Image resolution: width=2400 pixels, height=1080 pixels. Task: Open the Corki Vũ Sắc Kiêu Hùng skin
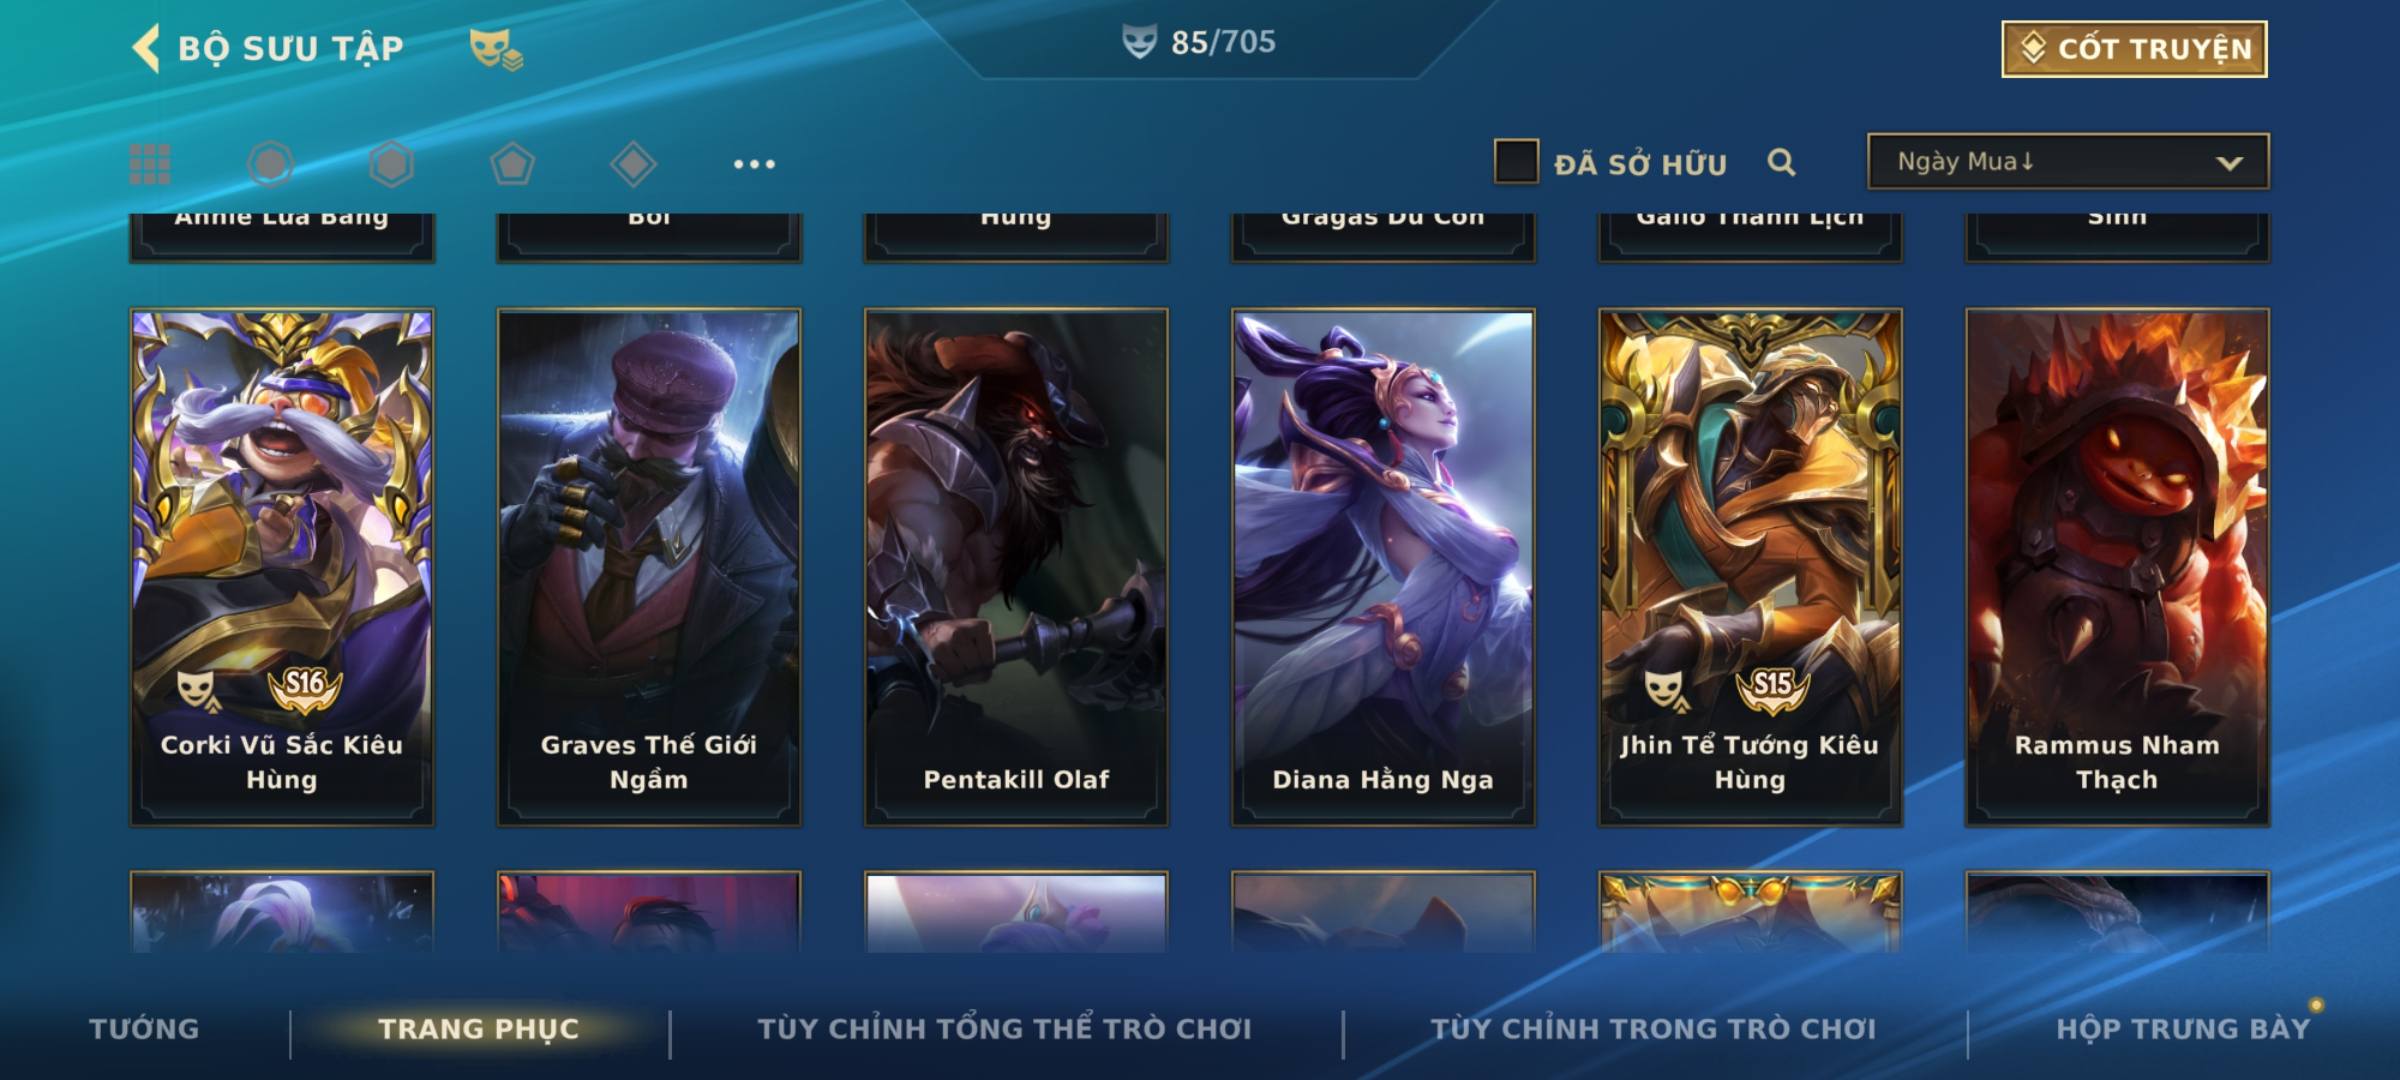tap(282, 567)
